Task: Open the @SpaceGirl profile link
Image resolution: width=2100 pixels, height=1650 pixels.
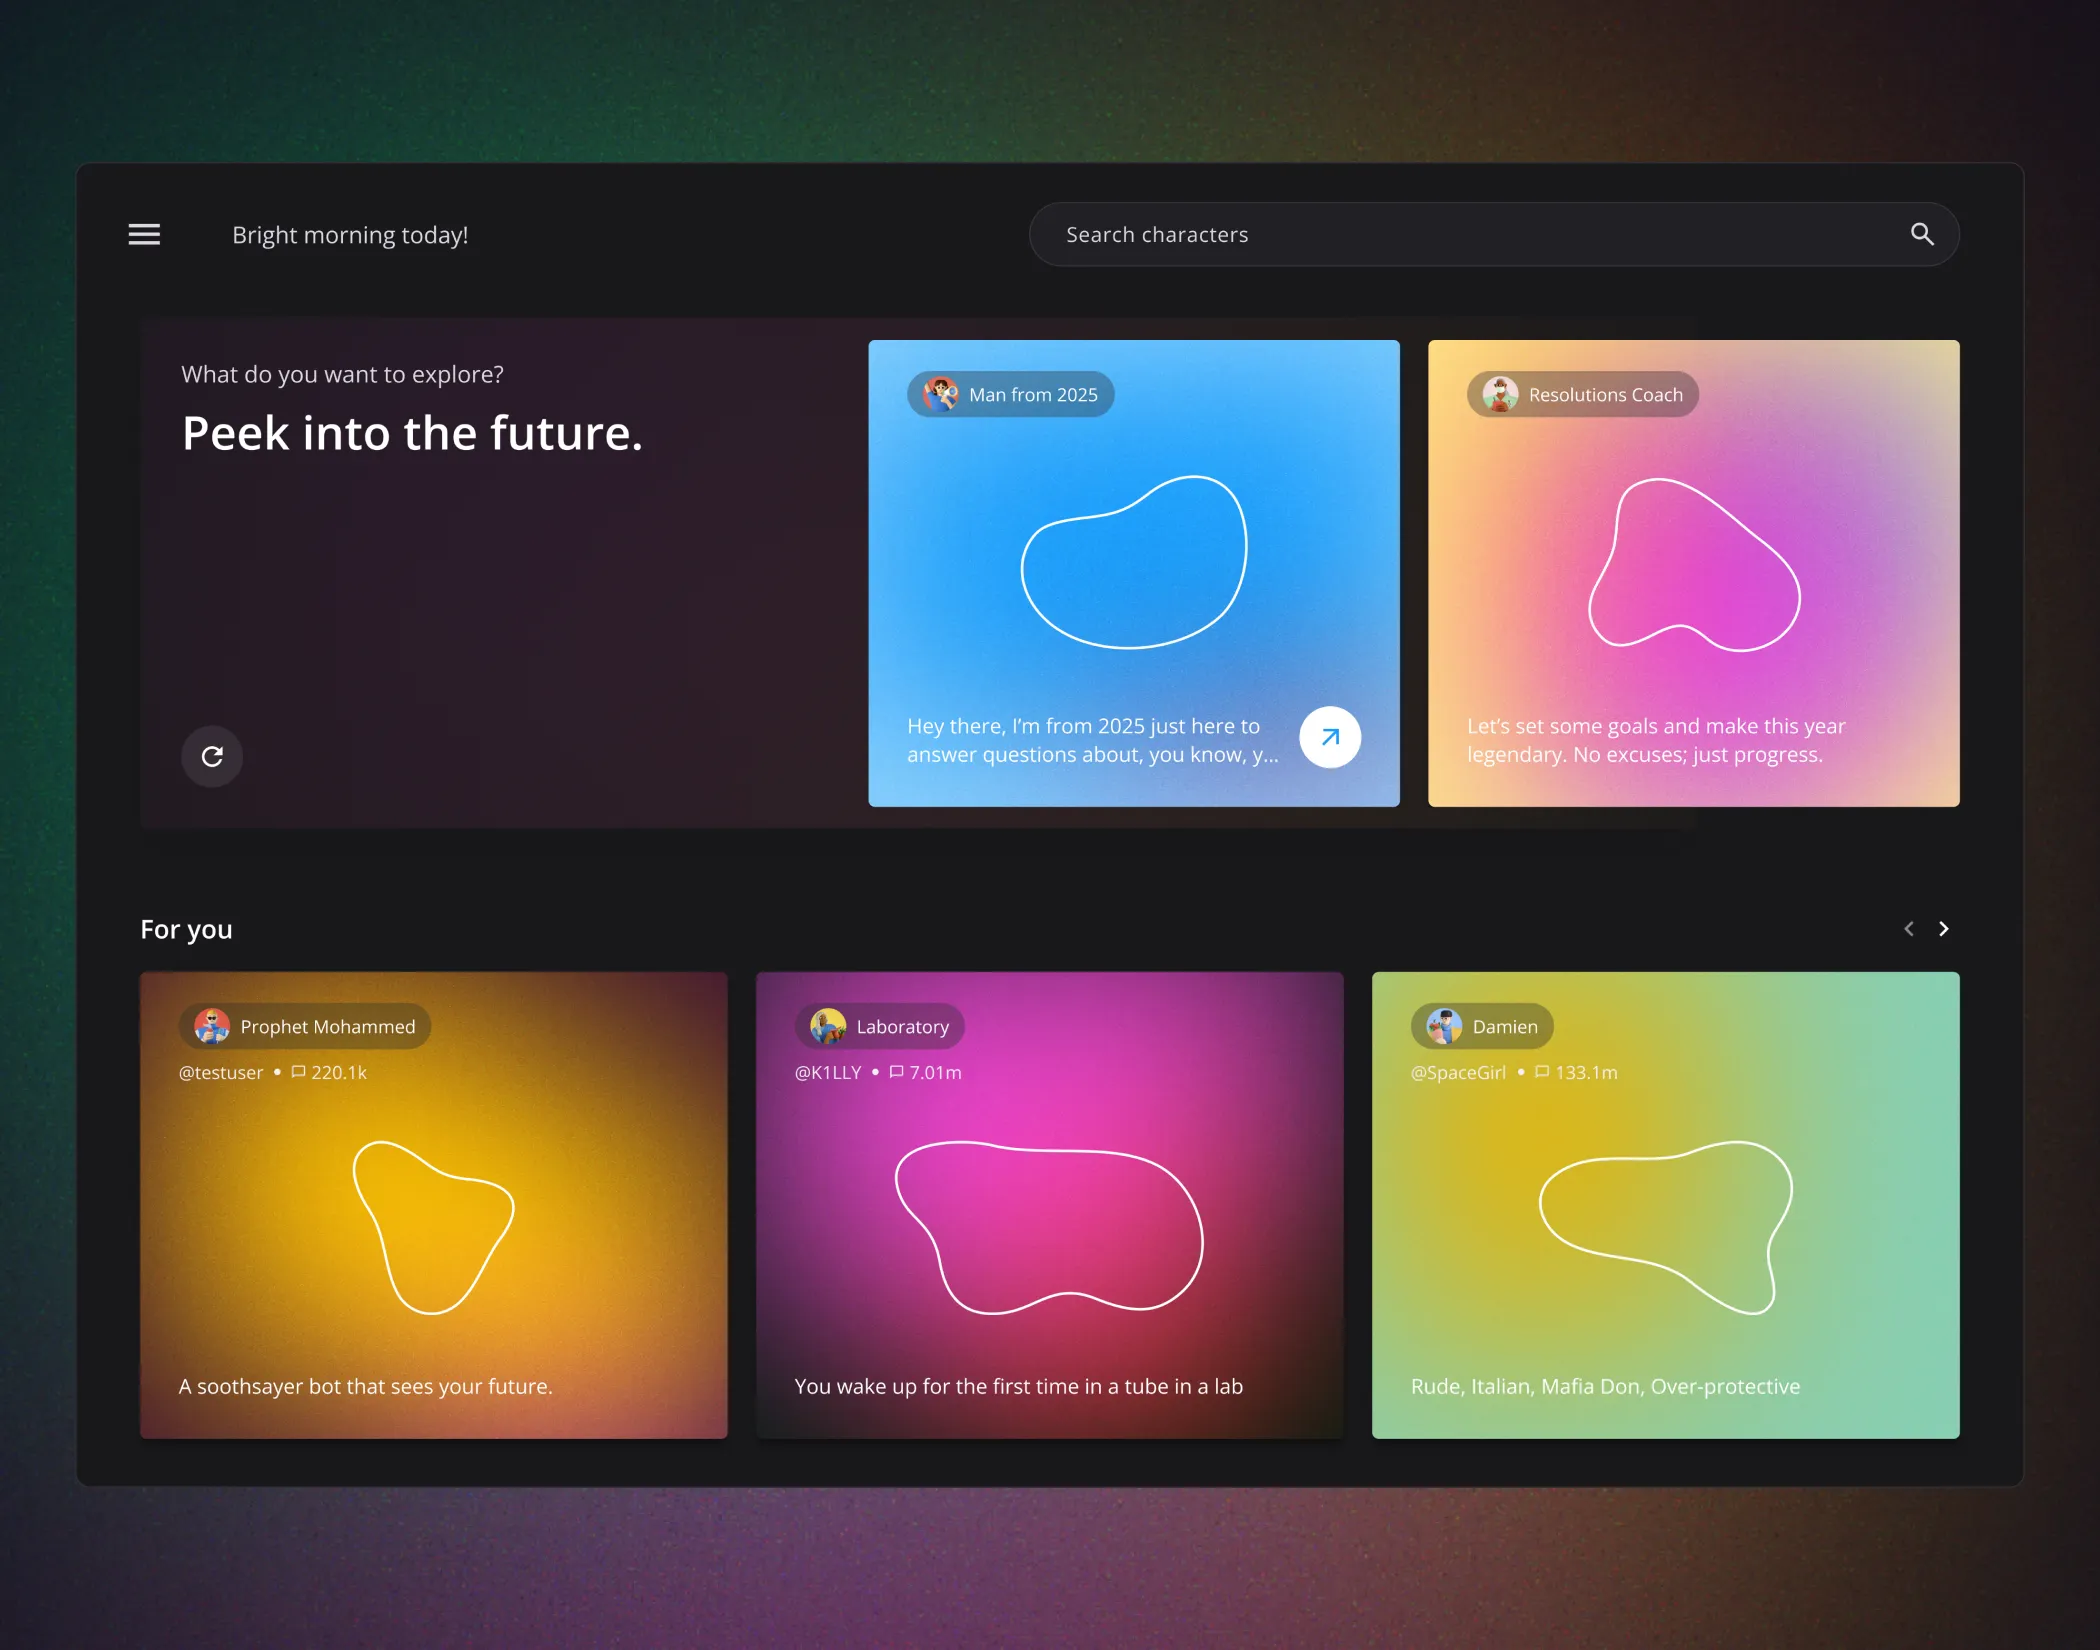Action: pos(1458,1072)
